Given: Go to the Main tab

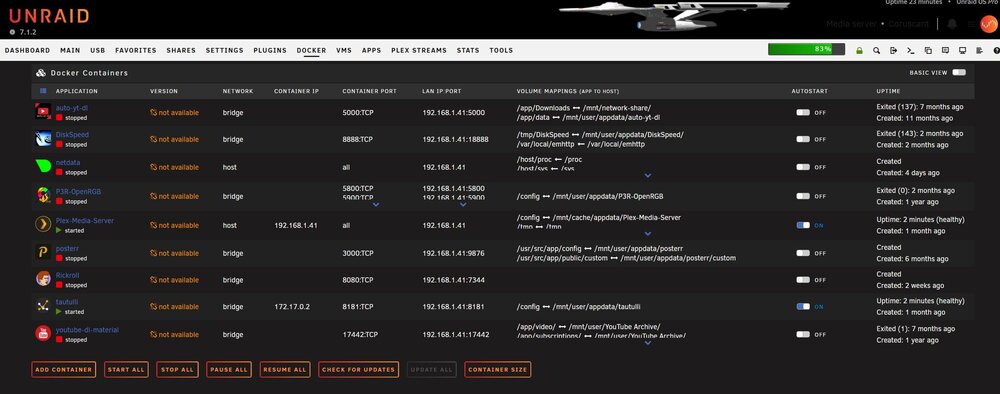Looking at the screenshot, I should click(x=70, y=50).
